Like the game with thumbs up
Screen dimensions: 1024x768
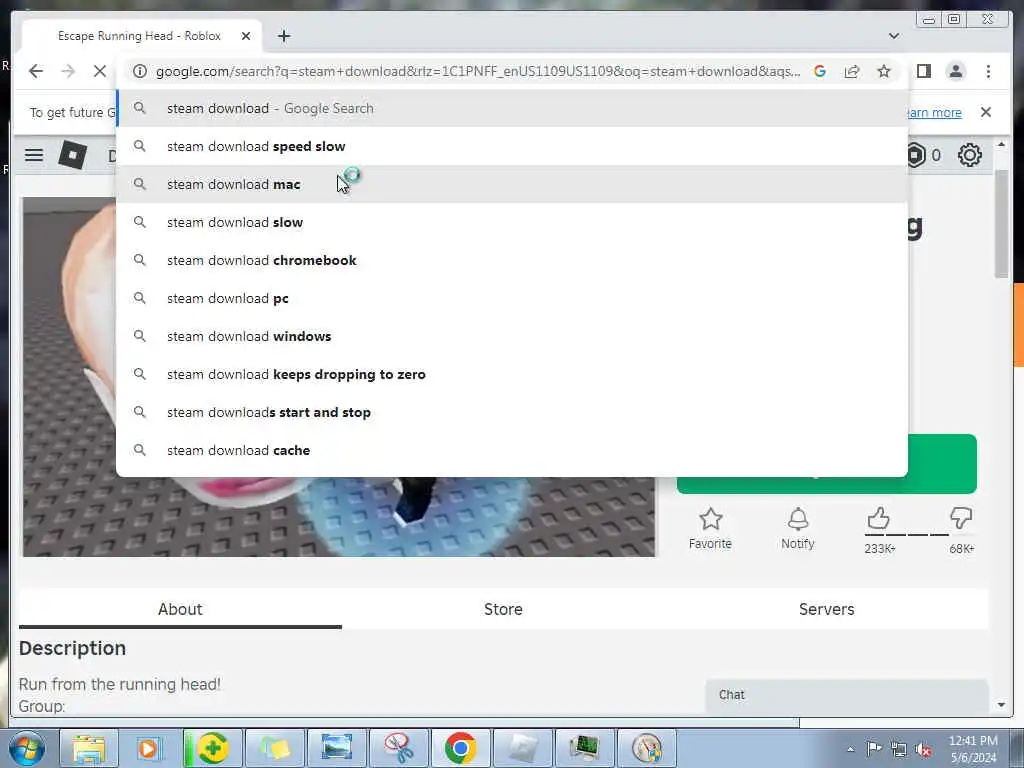(x=878, y=519)
